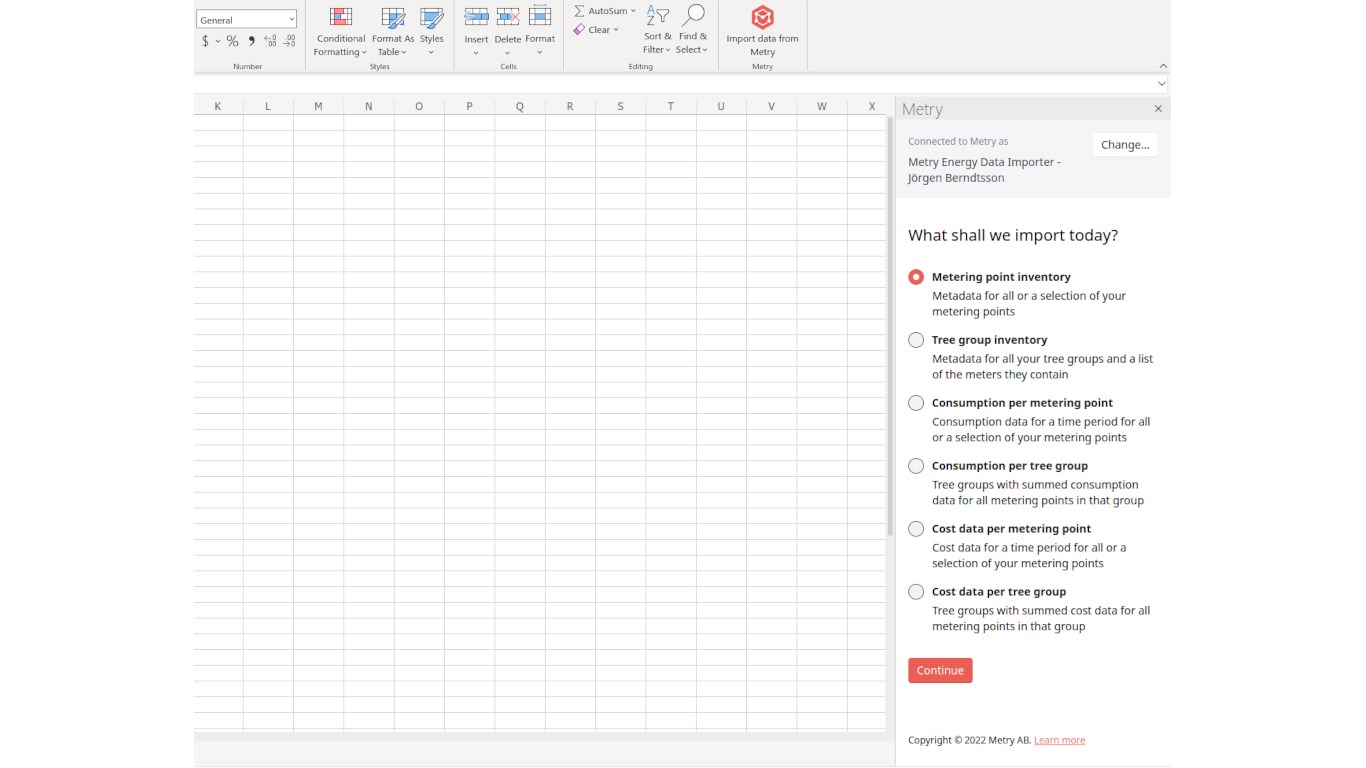Open Find & Select magnifier
The image size is (1366, 768).
point(691,31)
